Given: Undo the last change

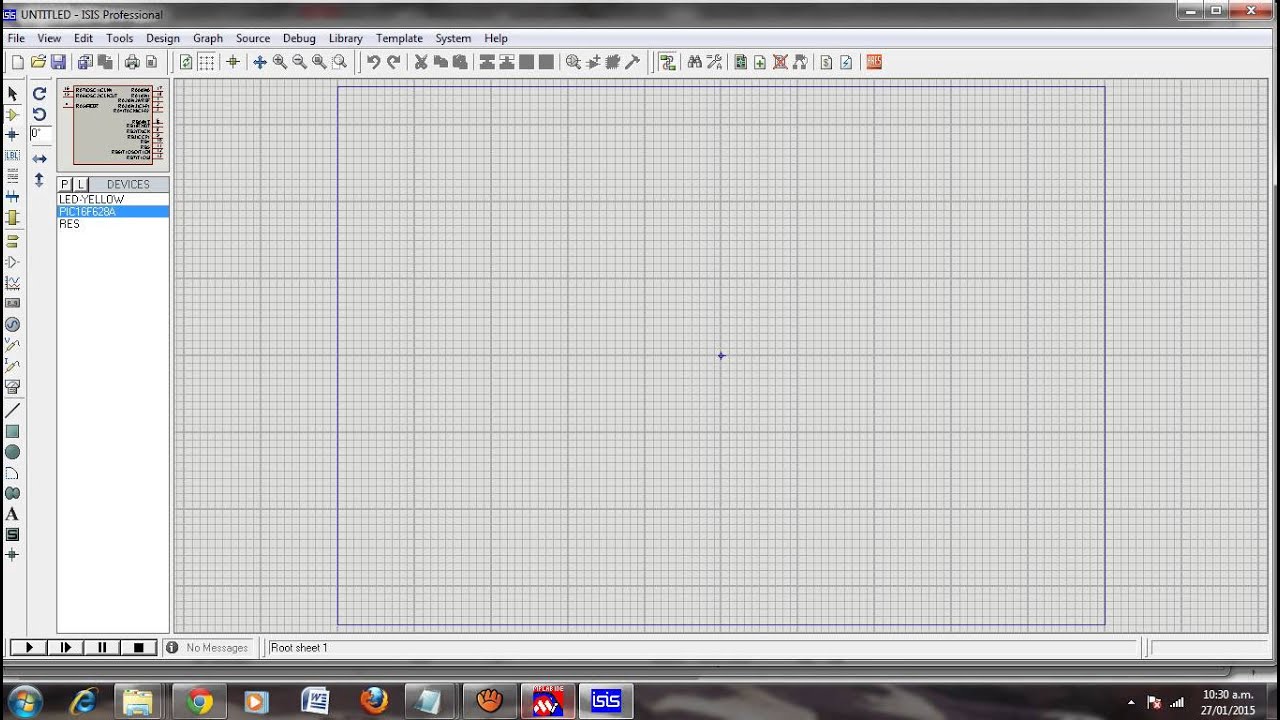Looking at the screenshot, I should point(373,62).
